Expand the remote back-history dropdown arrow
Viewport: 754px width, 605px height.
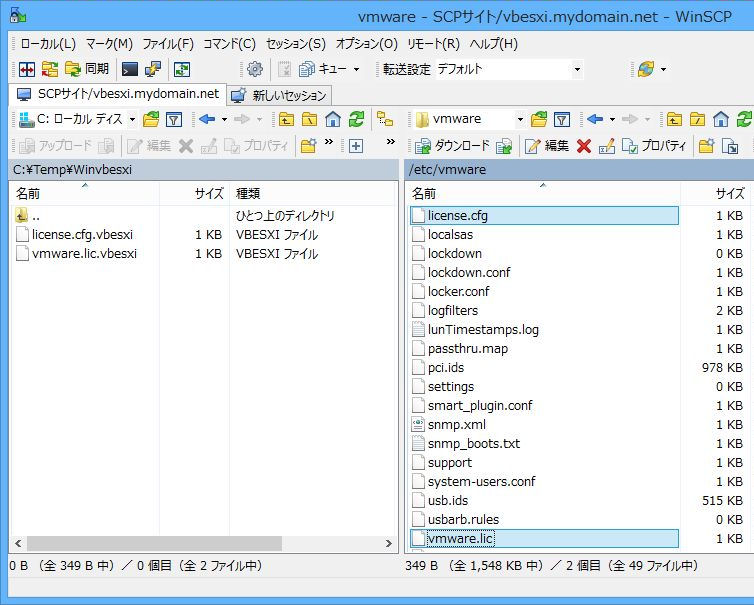click(612, 119)
